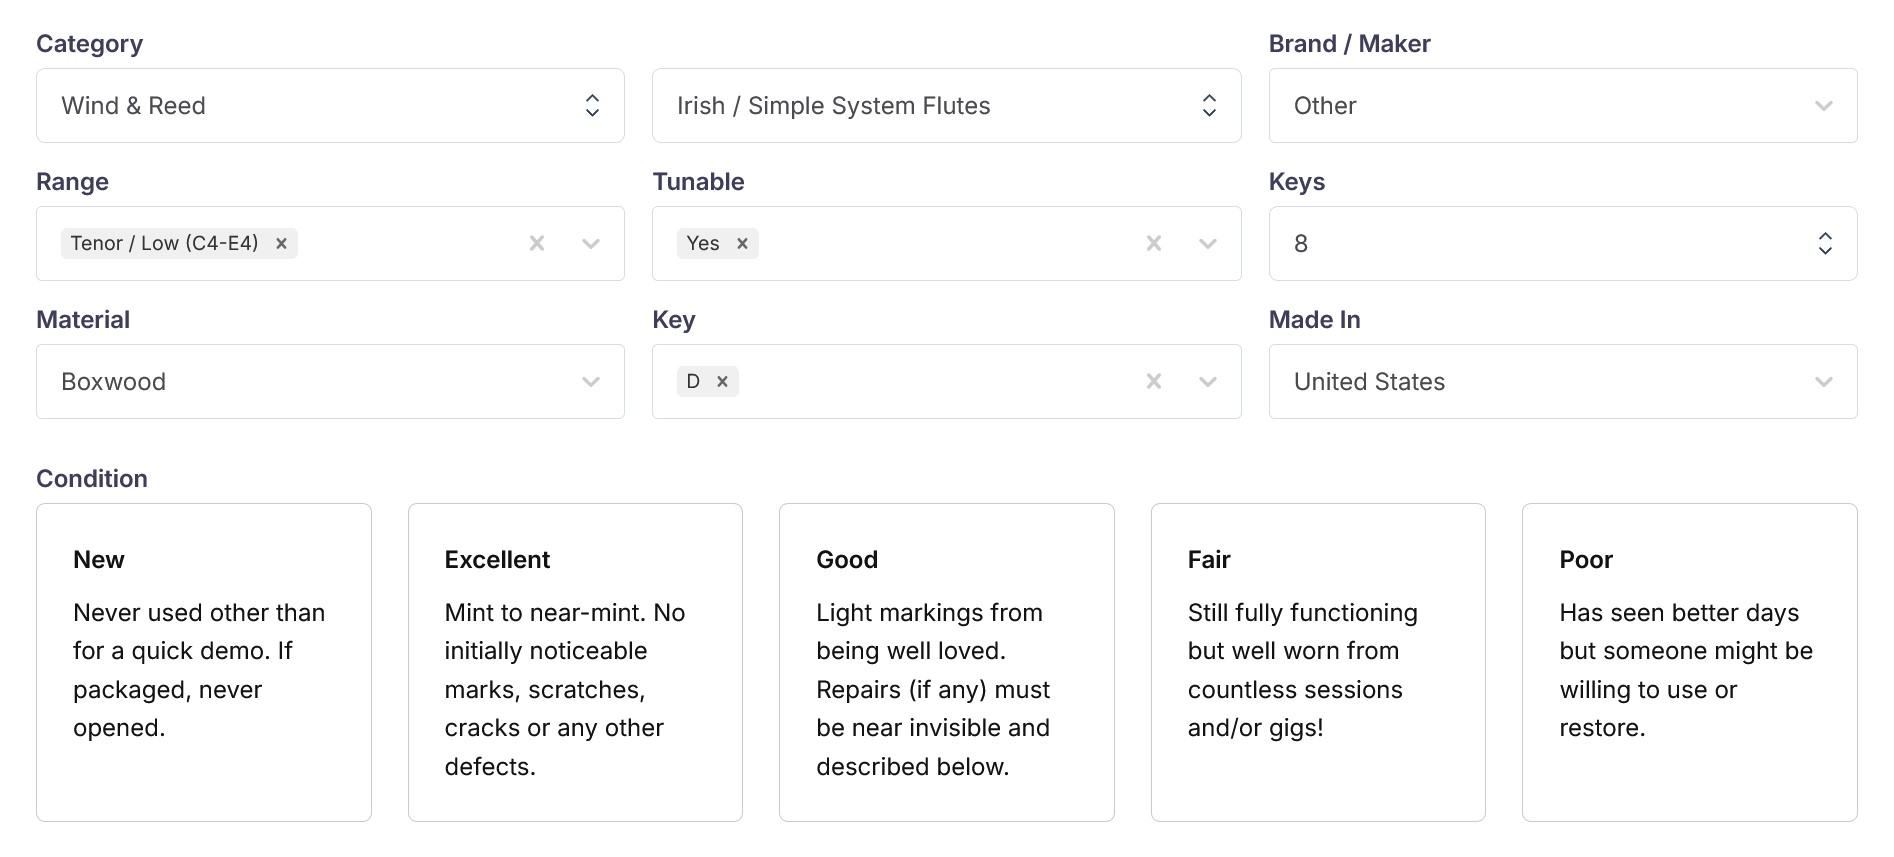
Task: Expand the Boxwood material dropdown
Action: pyautogui.click(x=330, y=382)
